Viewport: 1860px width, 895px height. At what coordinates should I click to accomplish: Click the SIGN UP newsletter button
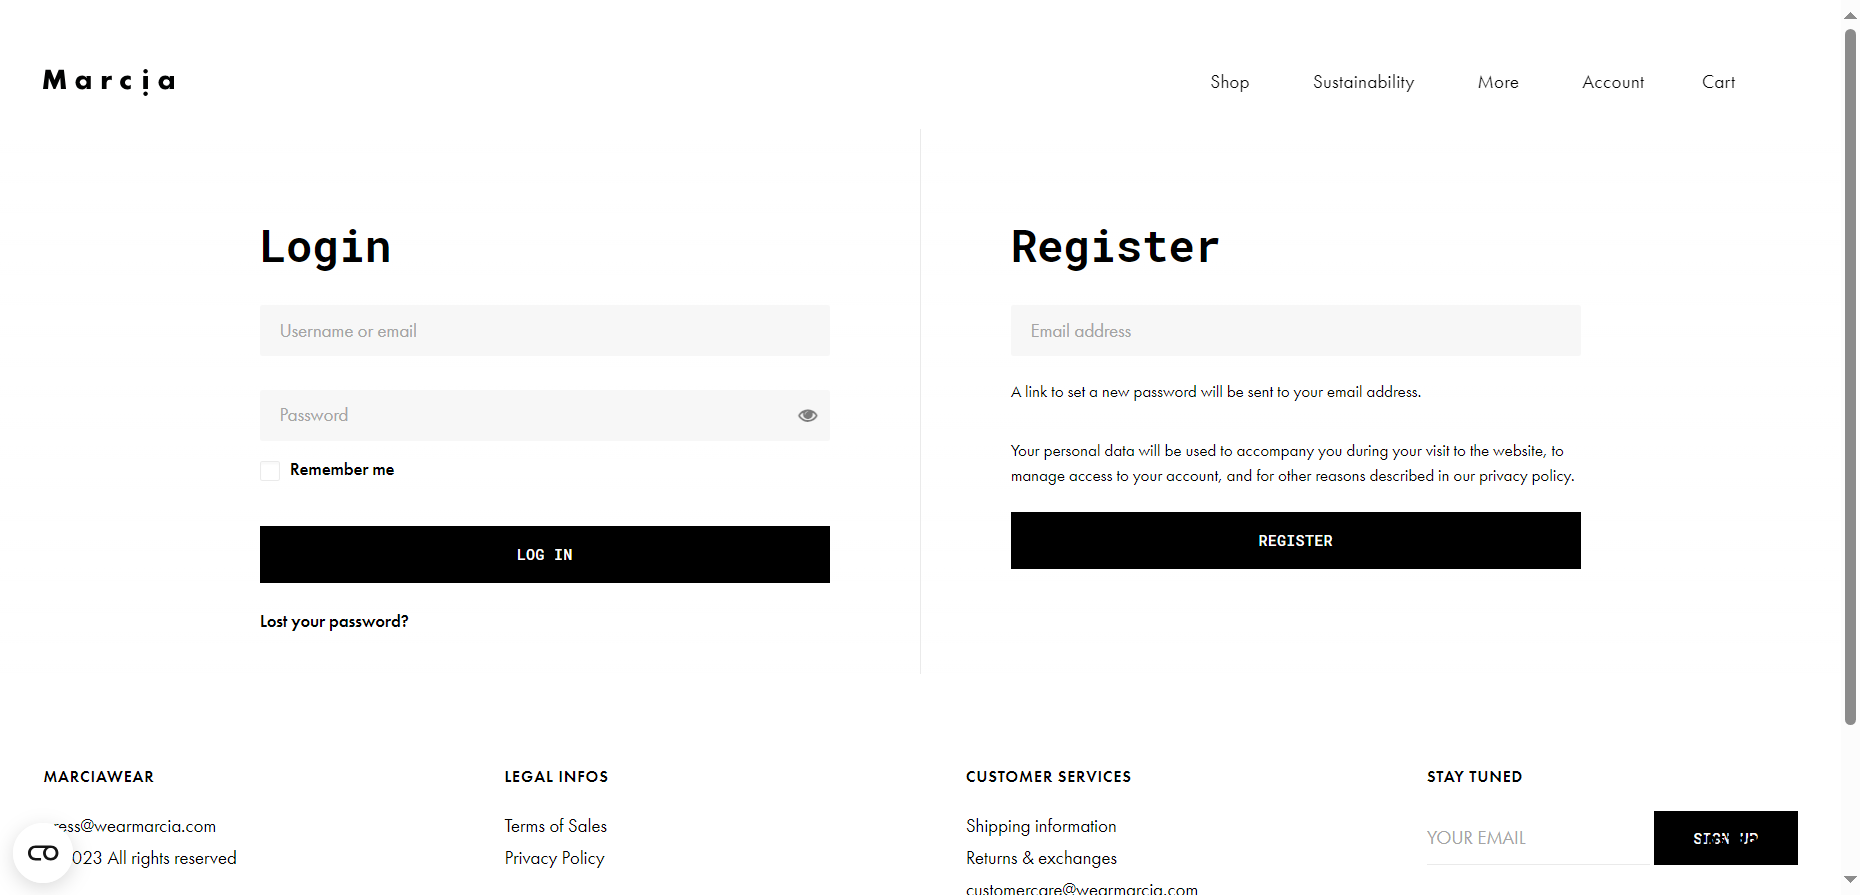click(1726, 838)
